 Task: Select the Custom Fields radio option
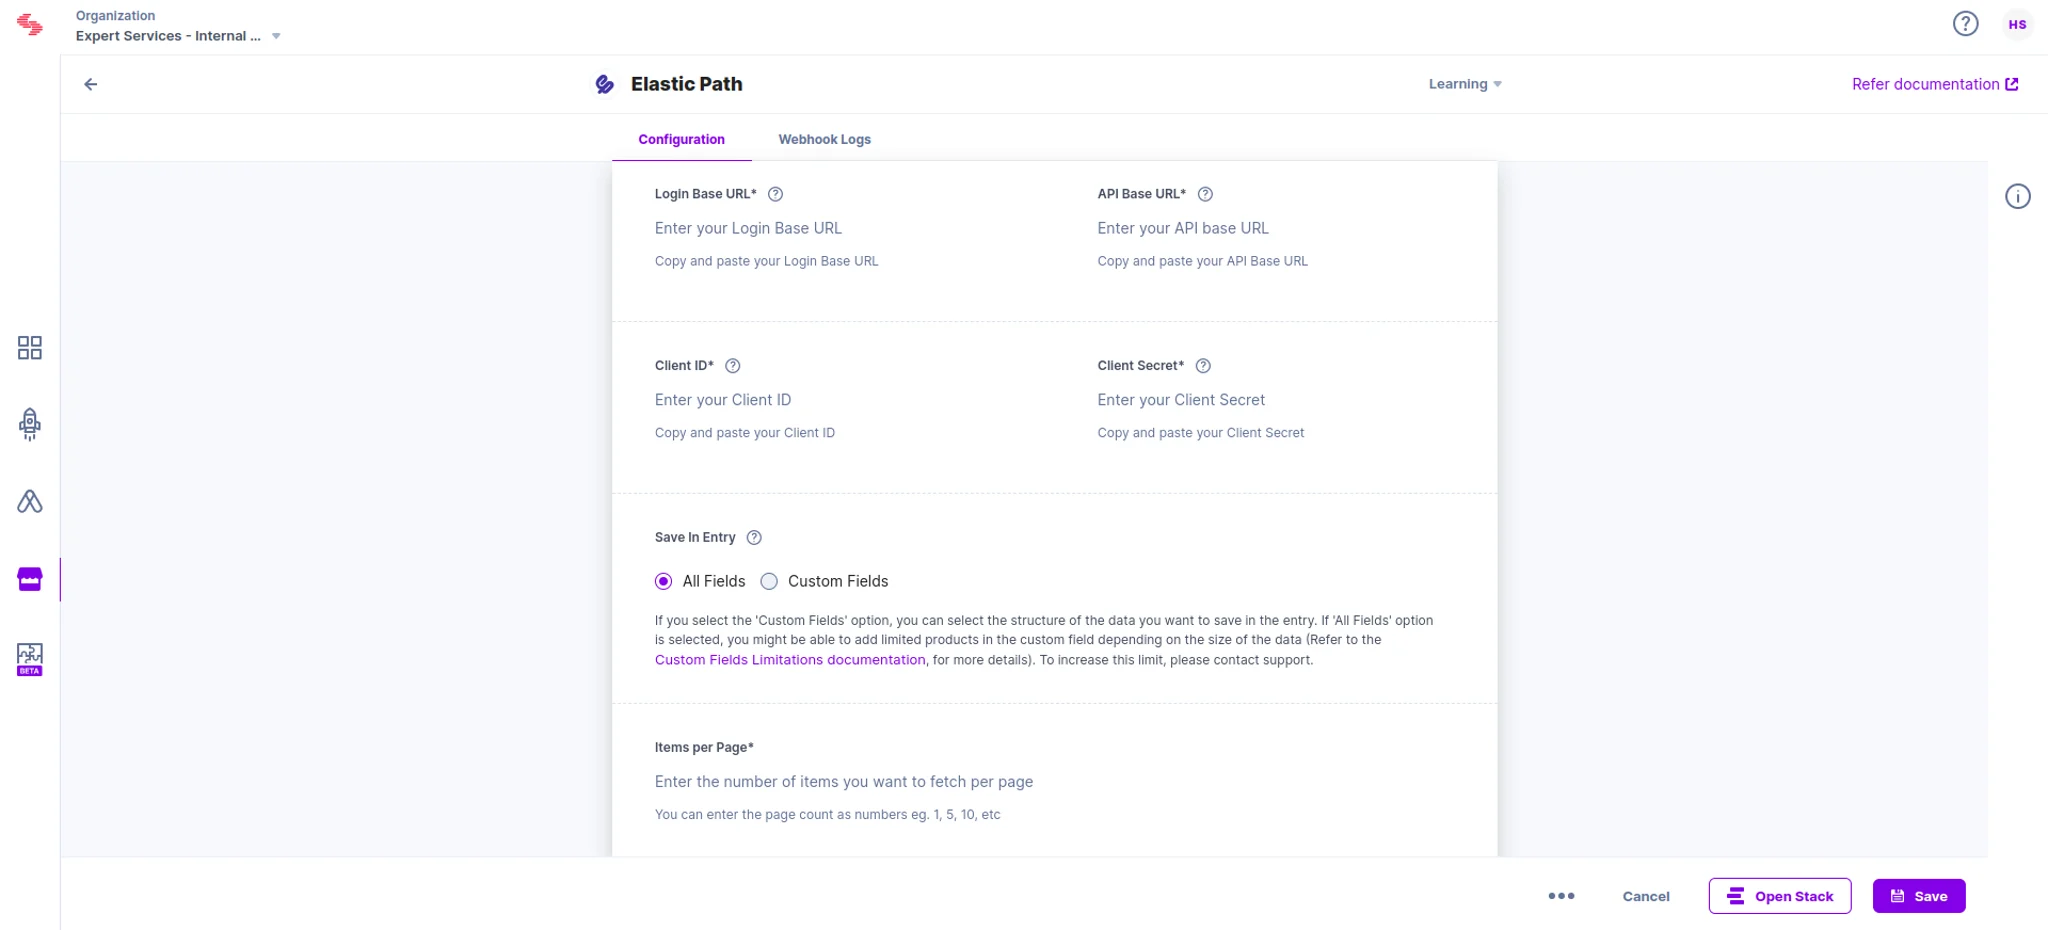click(769, 581)
